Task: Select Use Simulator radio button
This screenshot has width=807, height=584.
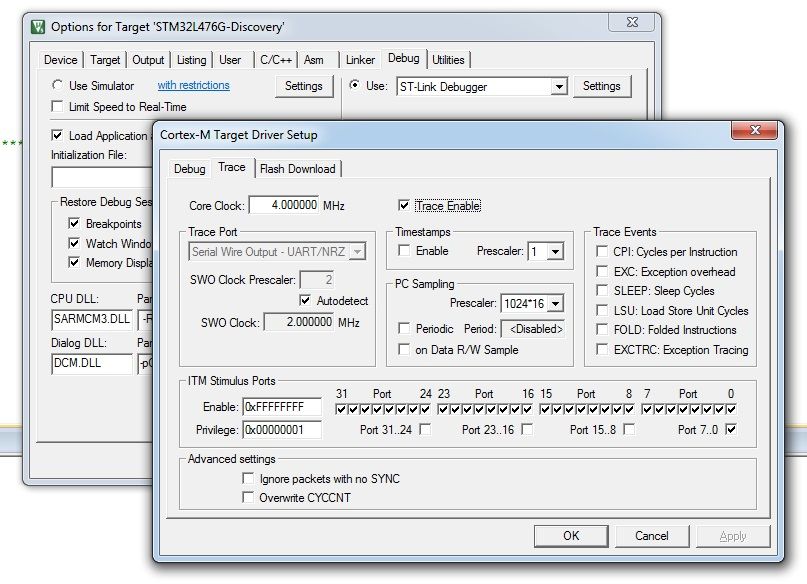Action: [x=57, y=85]
